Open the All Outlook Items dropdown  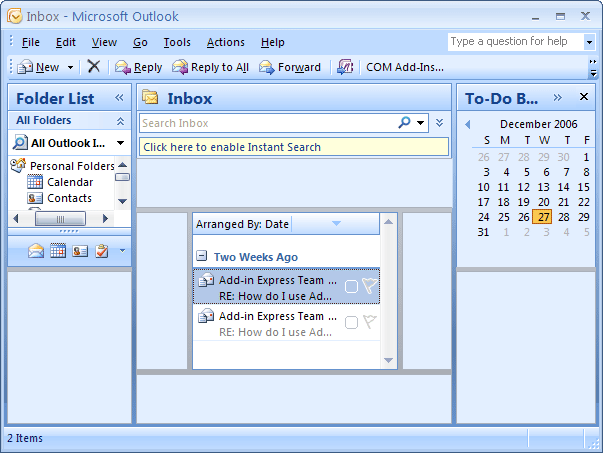click(120, 143)
